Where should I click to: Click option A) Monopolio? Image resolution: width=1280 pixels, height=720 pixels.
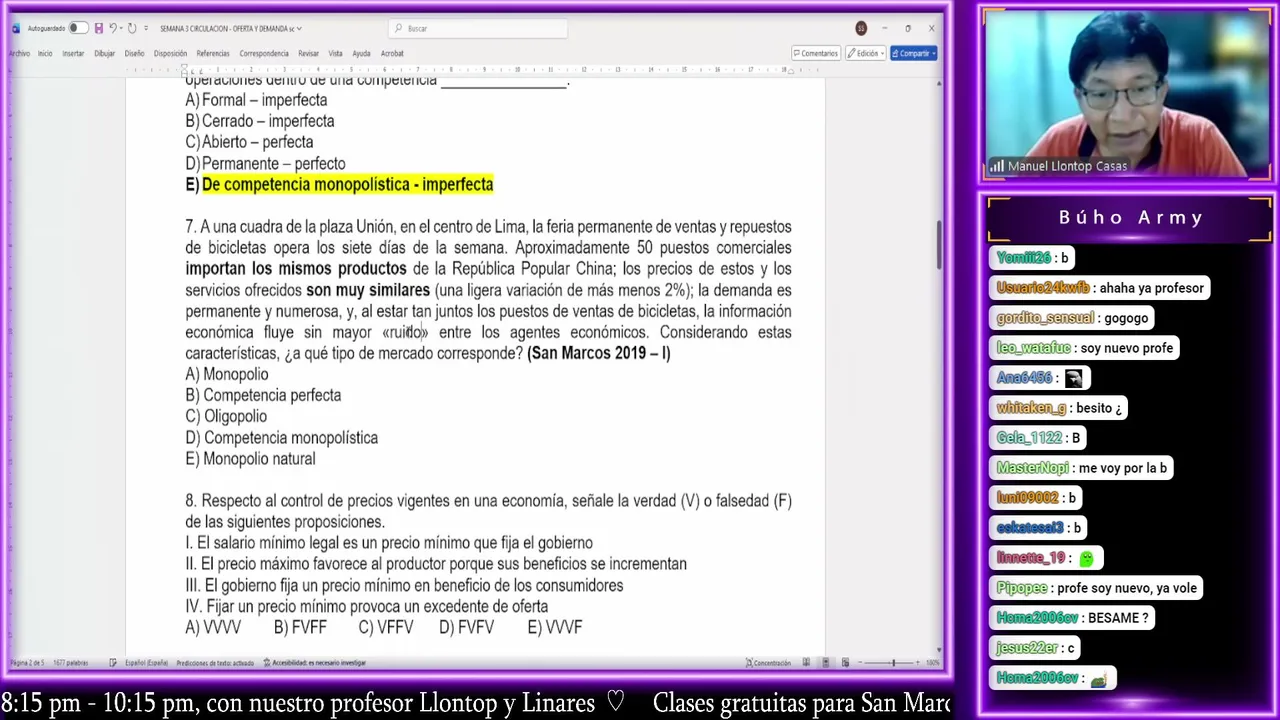coord(227,374)
